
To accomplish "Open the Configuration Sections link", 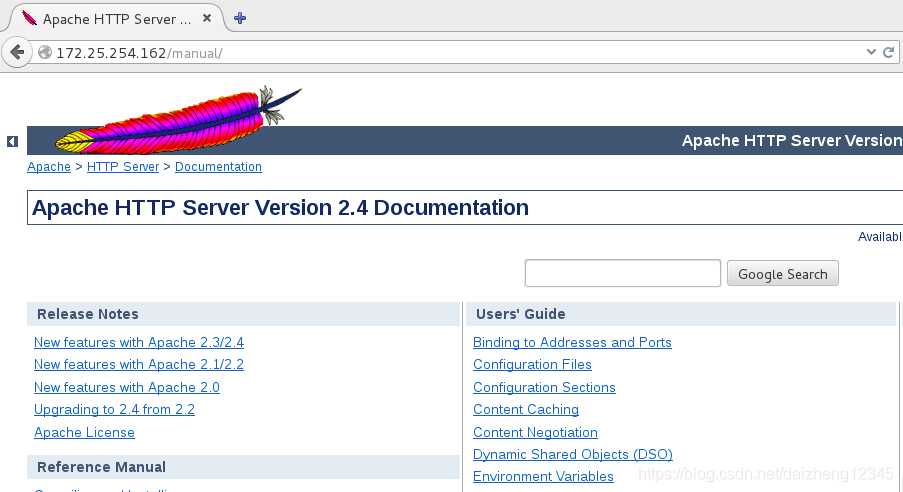I will coord(544,387).
